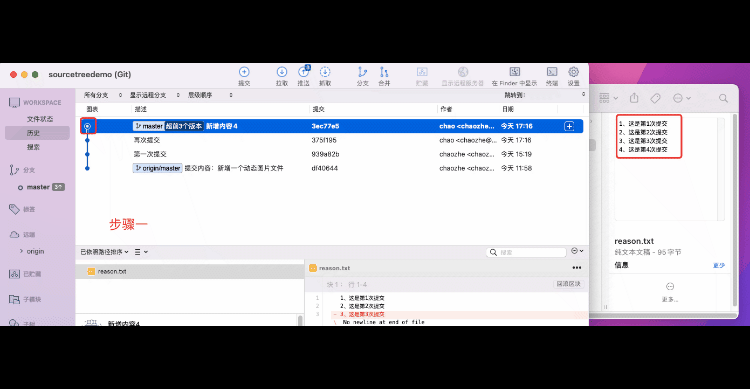Screen dimensions: 750x389
Task: Click the Push (推送) toolbar icon
Action: coord(303,76)
